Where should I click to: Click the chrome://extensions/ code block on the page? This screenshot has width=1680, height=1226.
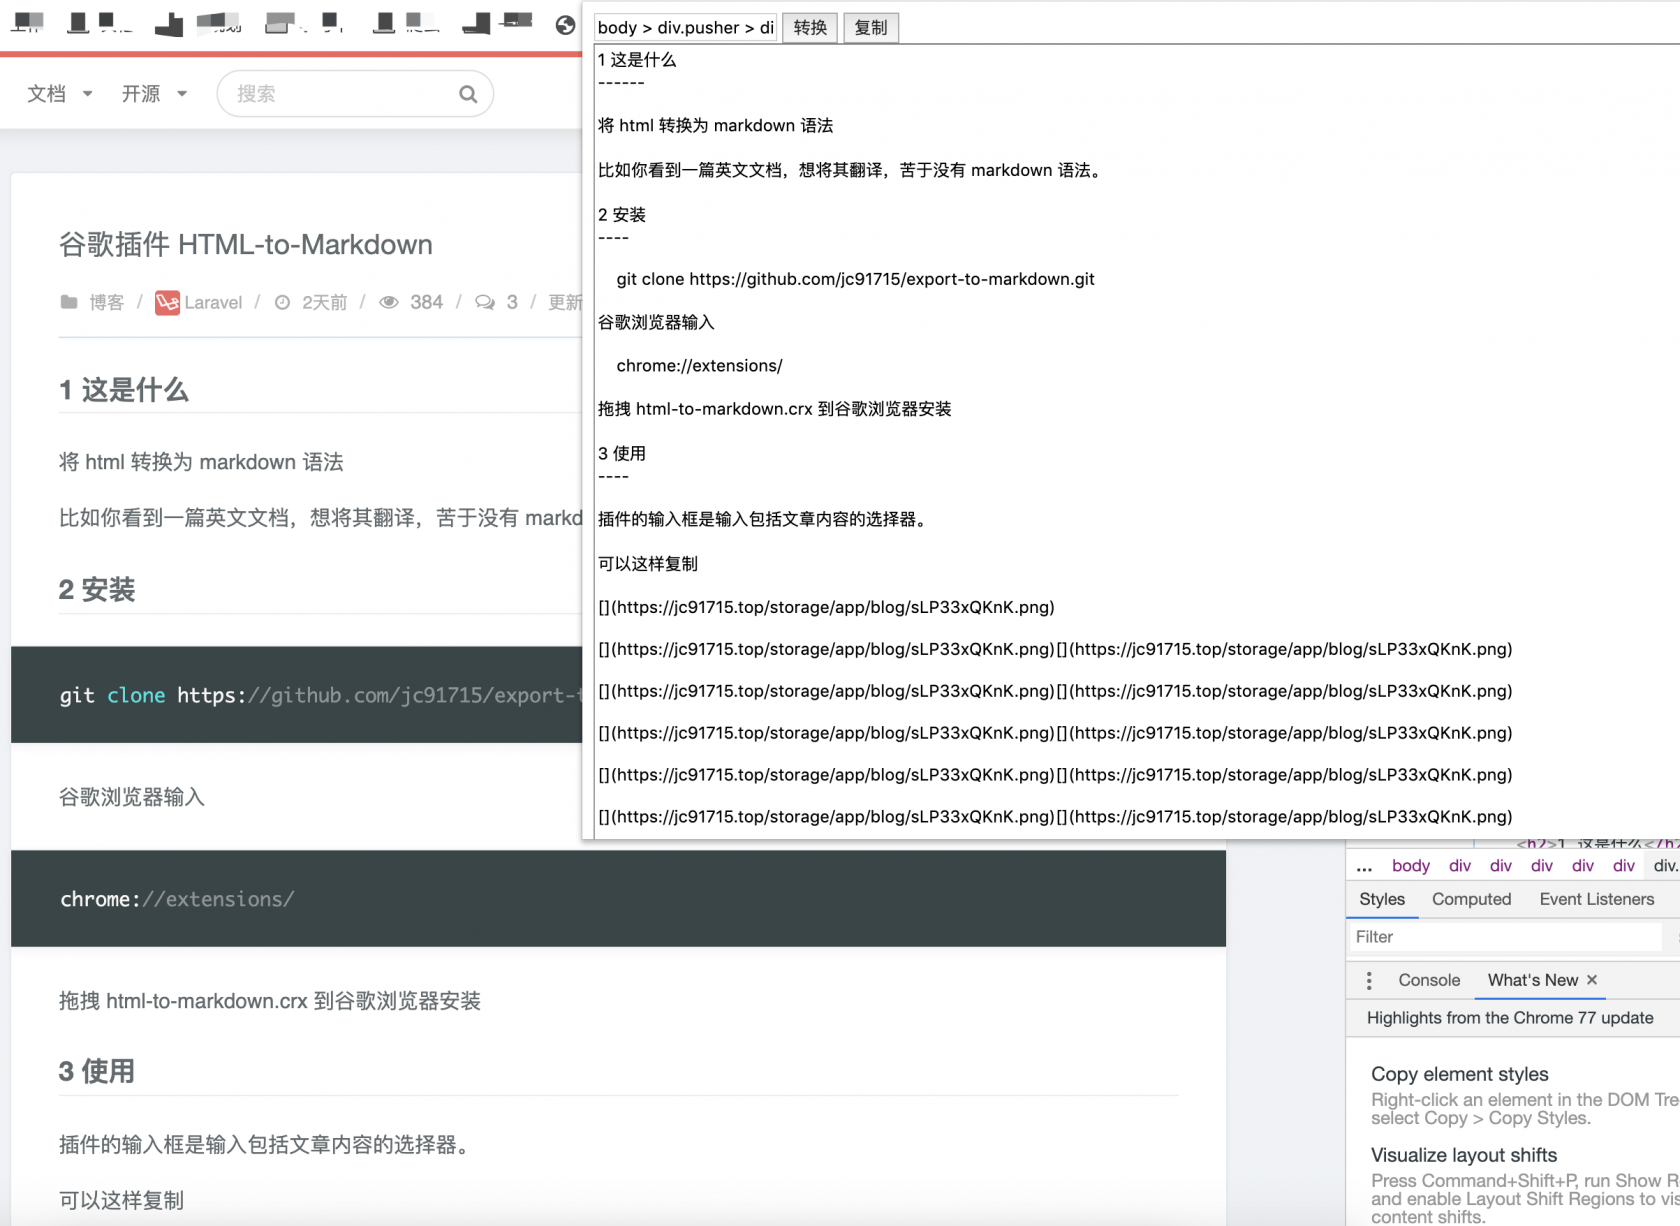pos(618,899)
